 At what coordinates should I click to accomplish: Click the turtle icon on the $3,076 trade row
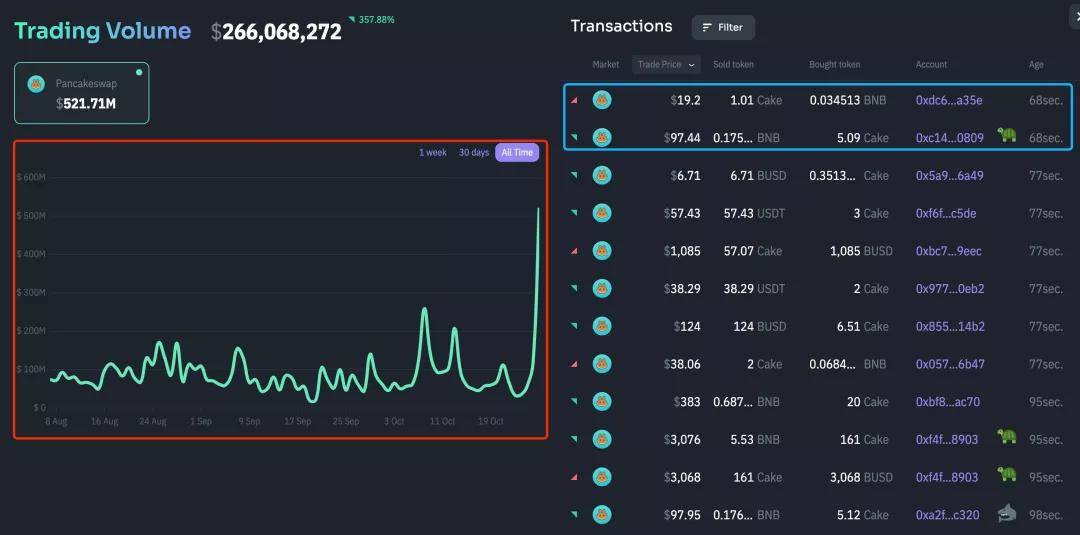pos(1007,437)
